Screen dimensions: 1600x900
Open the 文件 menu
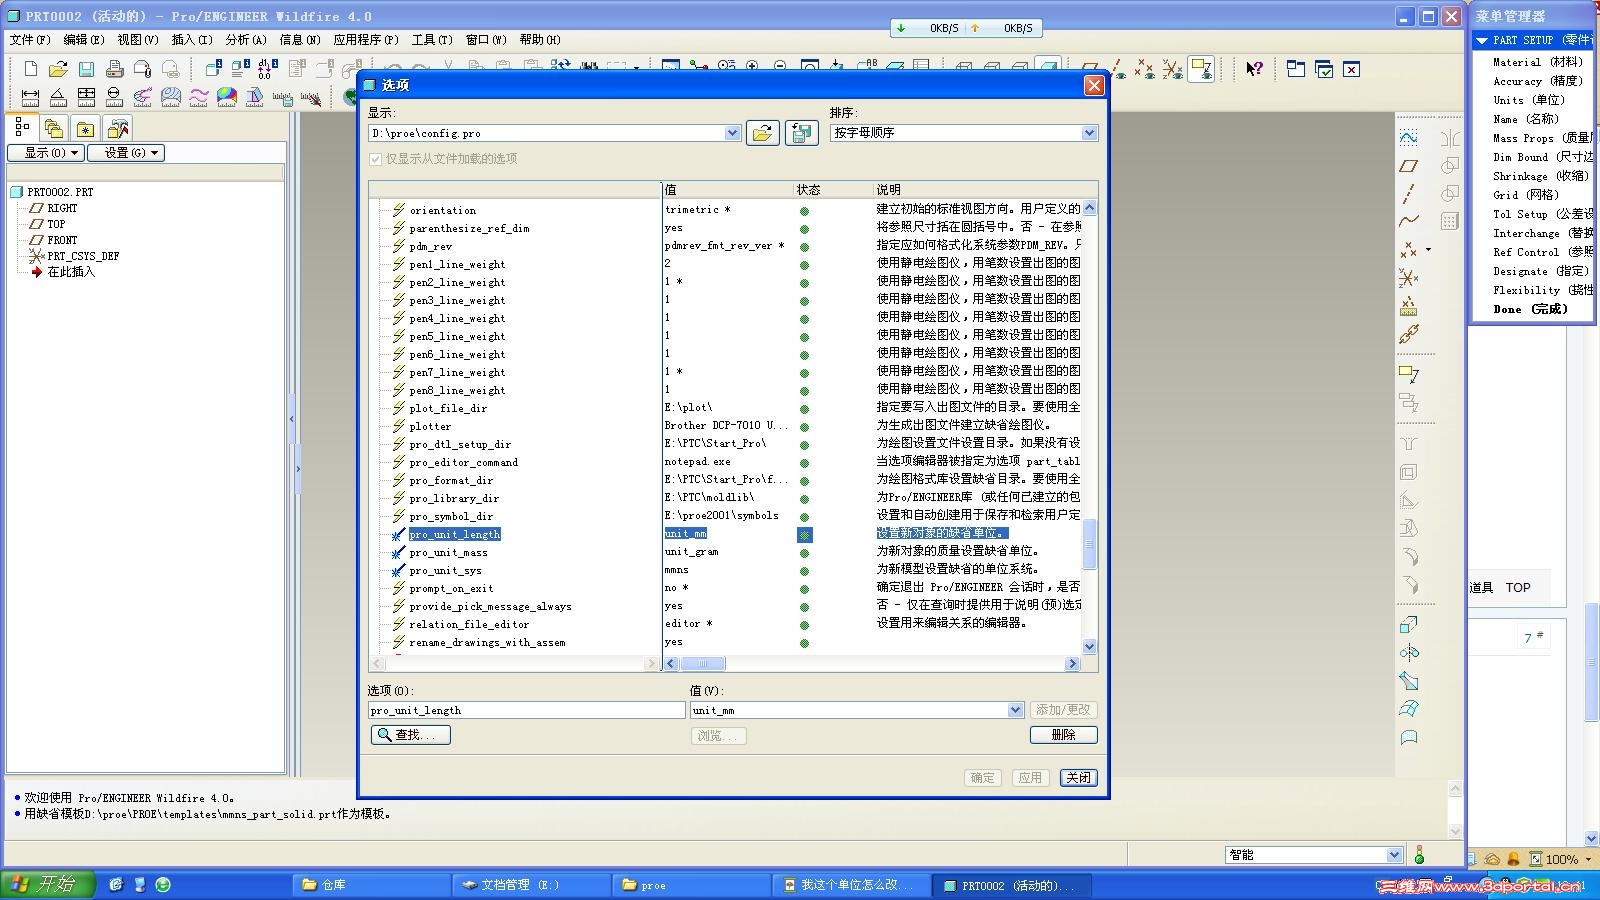point(30,40)
